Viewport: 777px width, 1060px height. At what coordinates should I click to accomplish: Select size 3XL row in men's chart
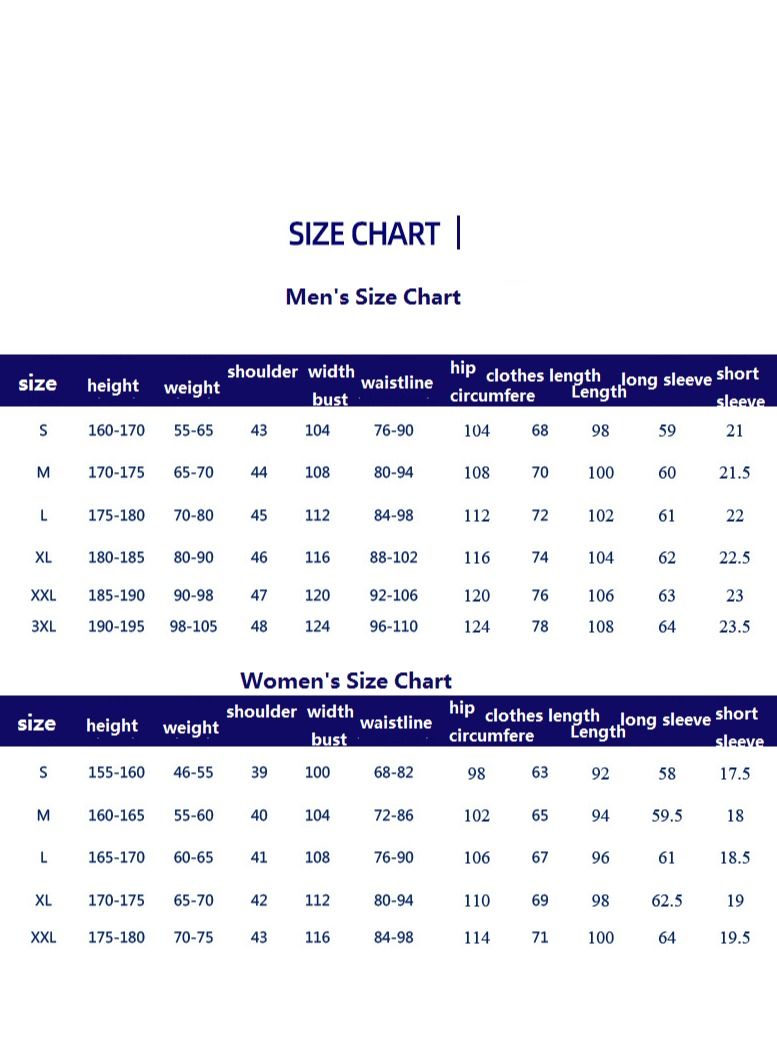[389, 627]
